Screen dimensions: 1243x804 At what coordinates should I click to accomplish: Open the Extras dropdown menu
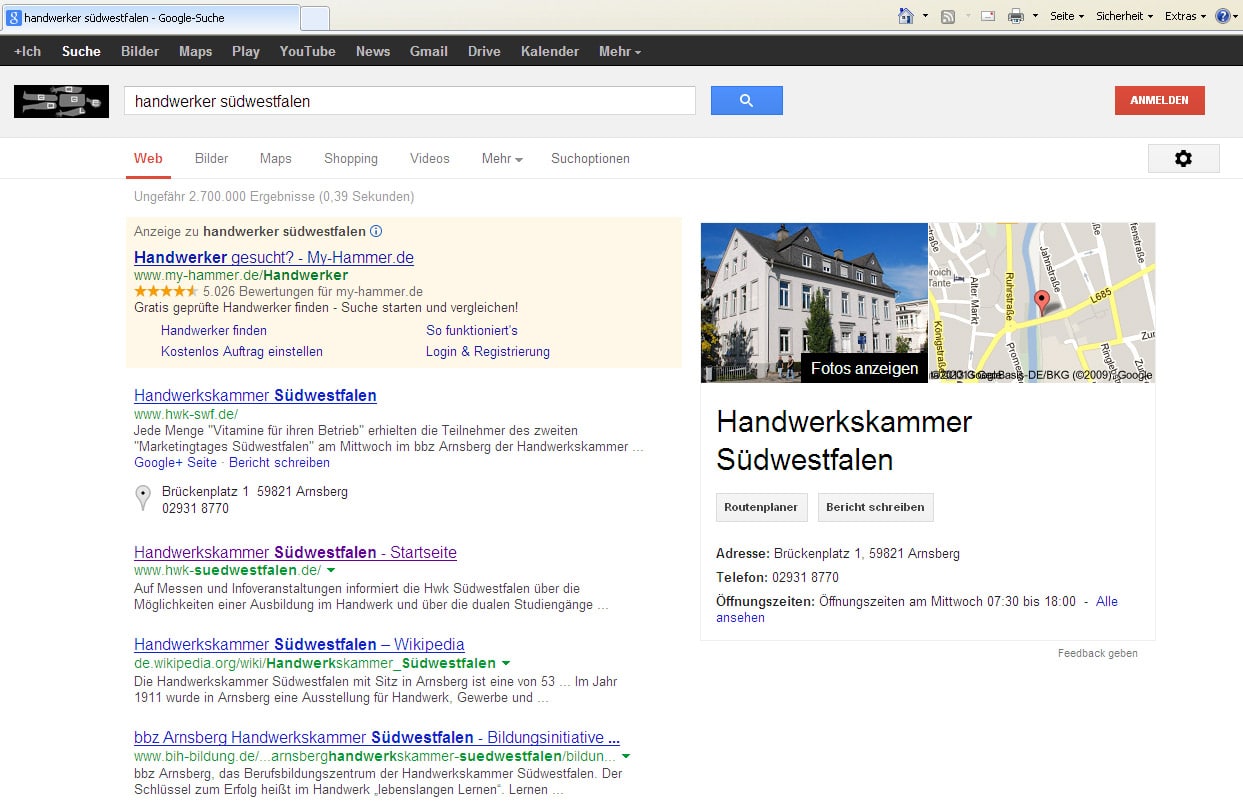tap(1185, 16)
